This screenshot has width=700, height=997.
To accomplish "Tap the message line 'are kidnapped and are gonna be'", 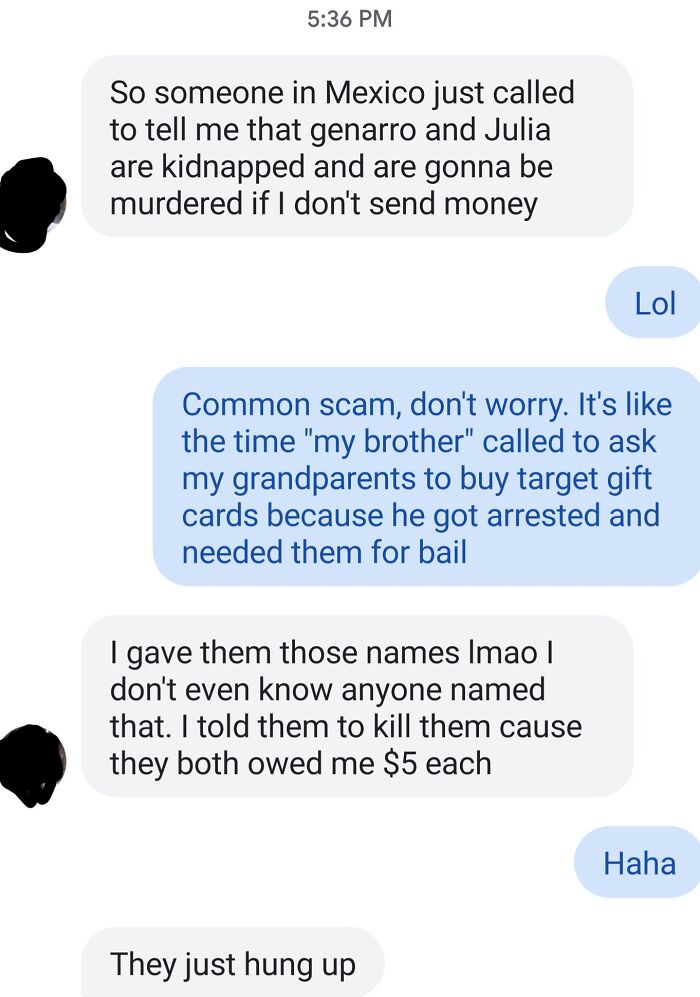I will pos(331,167).
